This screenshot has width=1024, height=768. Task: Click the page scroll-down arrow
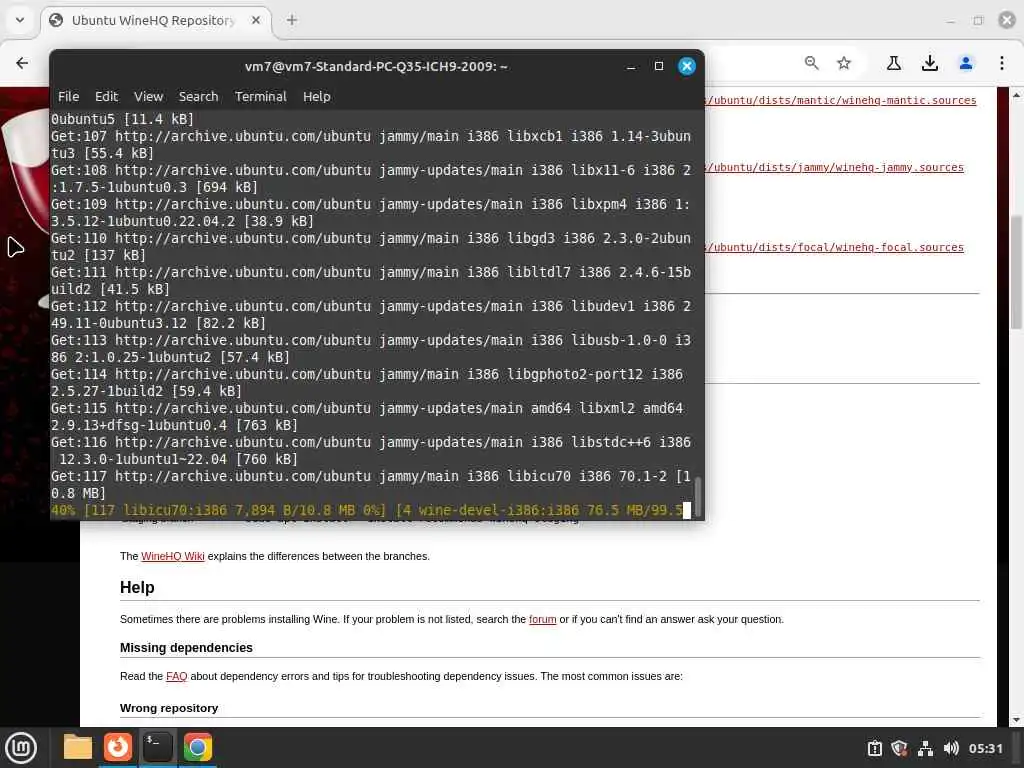(x=1016, y=720)
